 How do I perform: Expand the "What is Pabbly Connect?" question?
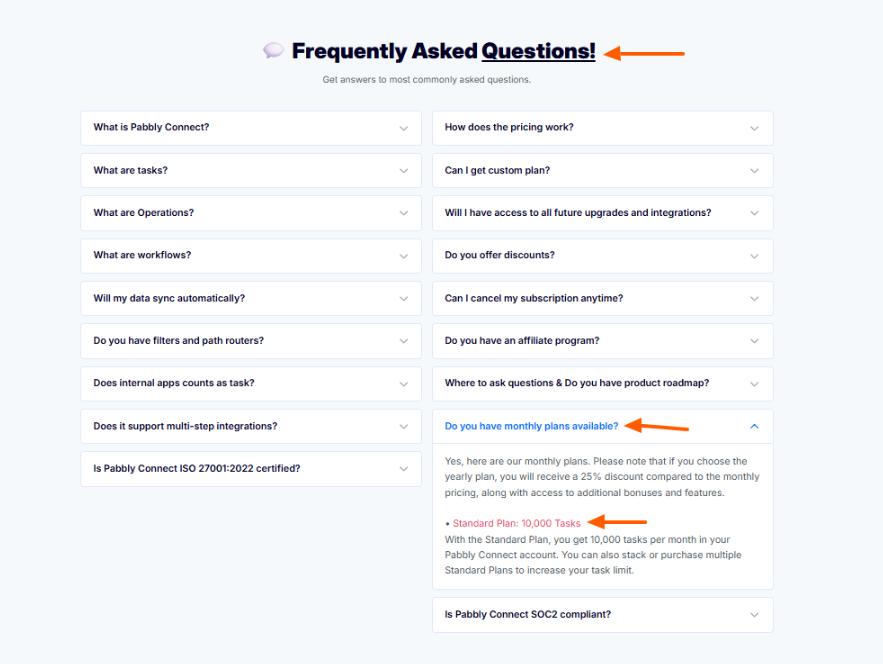click(251, 128)
